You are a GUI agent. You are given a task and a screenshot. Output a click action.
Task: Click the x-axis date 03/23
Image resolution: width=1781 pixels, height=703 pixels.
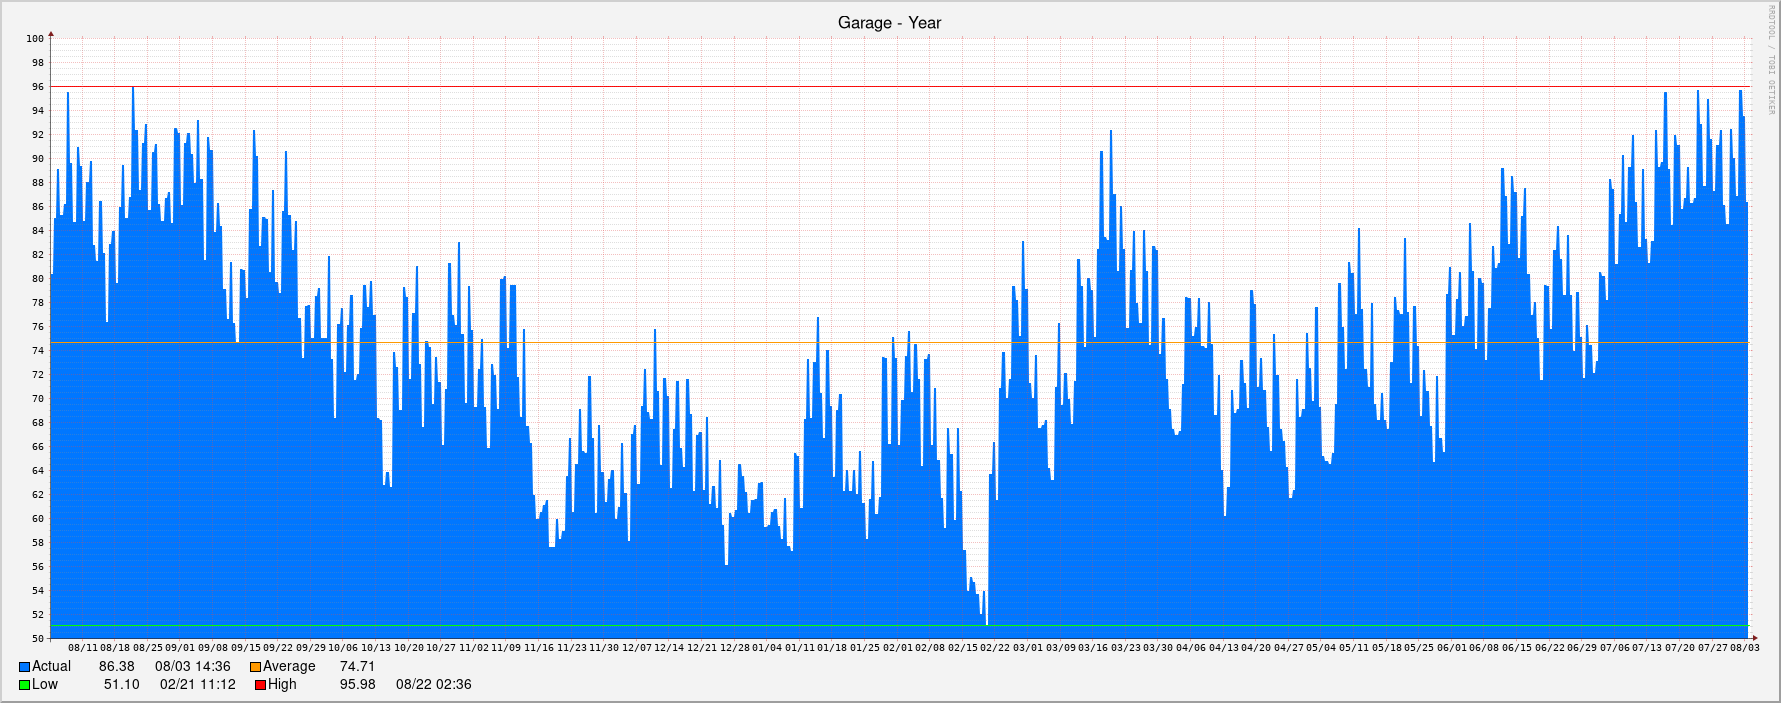tap(1125, 648)
